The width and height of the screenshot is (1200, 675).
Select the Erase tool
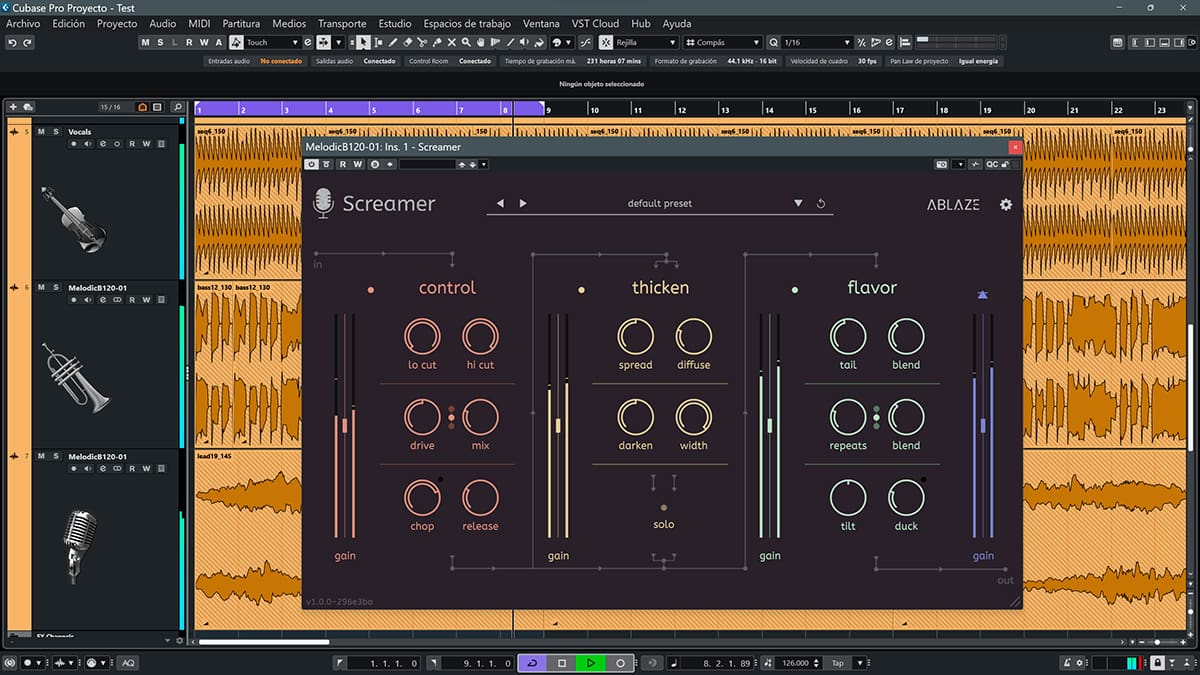[x=408, y=43]
